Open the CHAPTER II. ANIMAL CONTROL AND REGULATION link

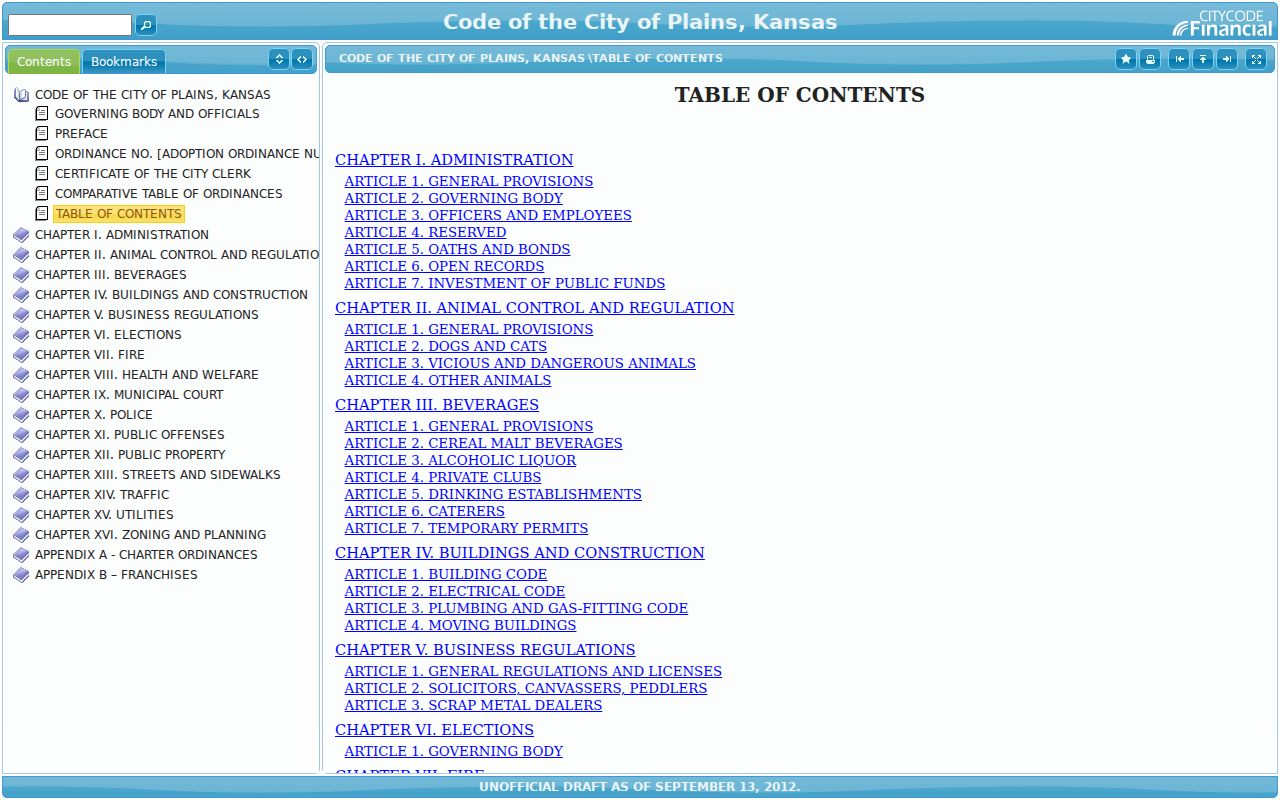pyautogui.click(x=534, y=308)
